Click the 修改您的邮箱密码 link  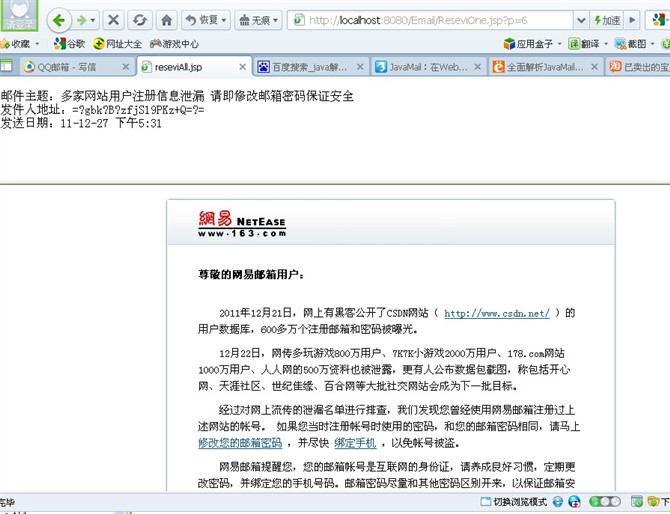240,443
